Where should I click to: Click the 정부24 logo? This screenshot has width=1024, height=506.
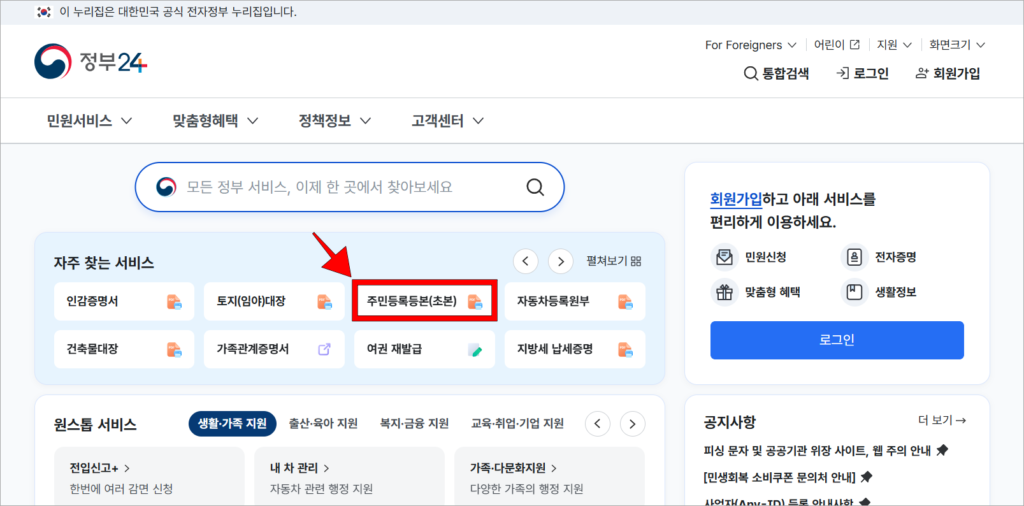click(91, 62)
